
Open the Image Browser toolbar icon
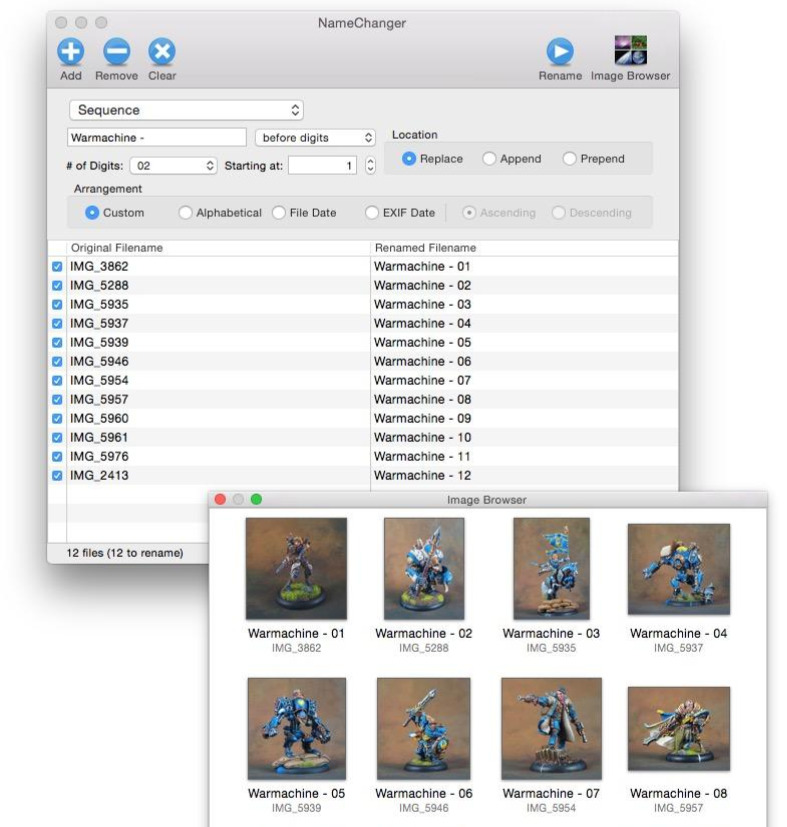(630, 52)
